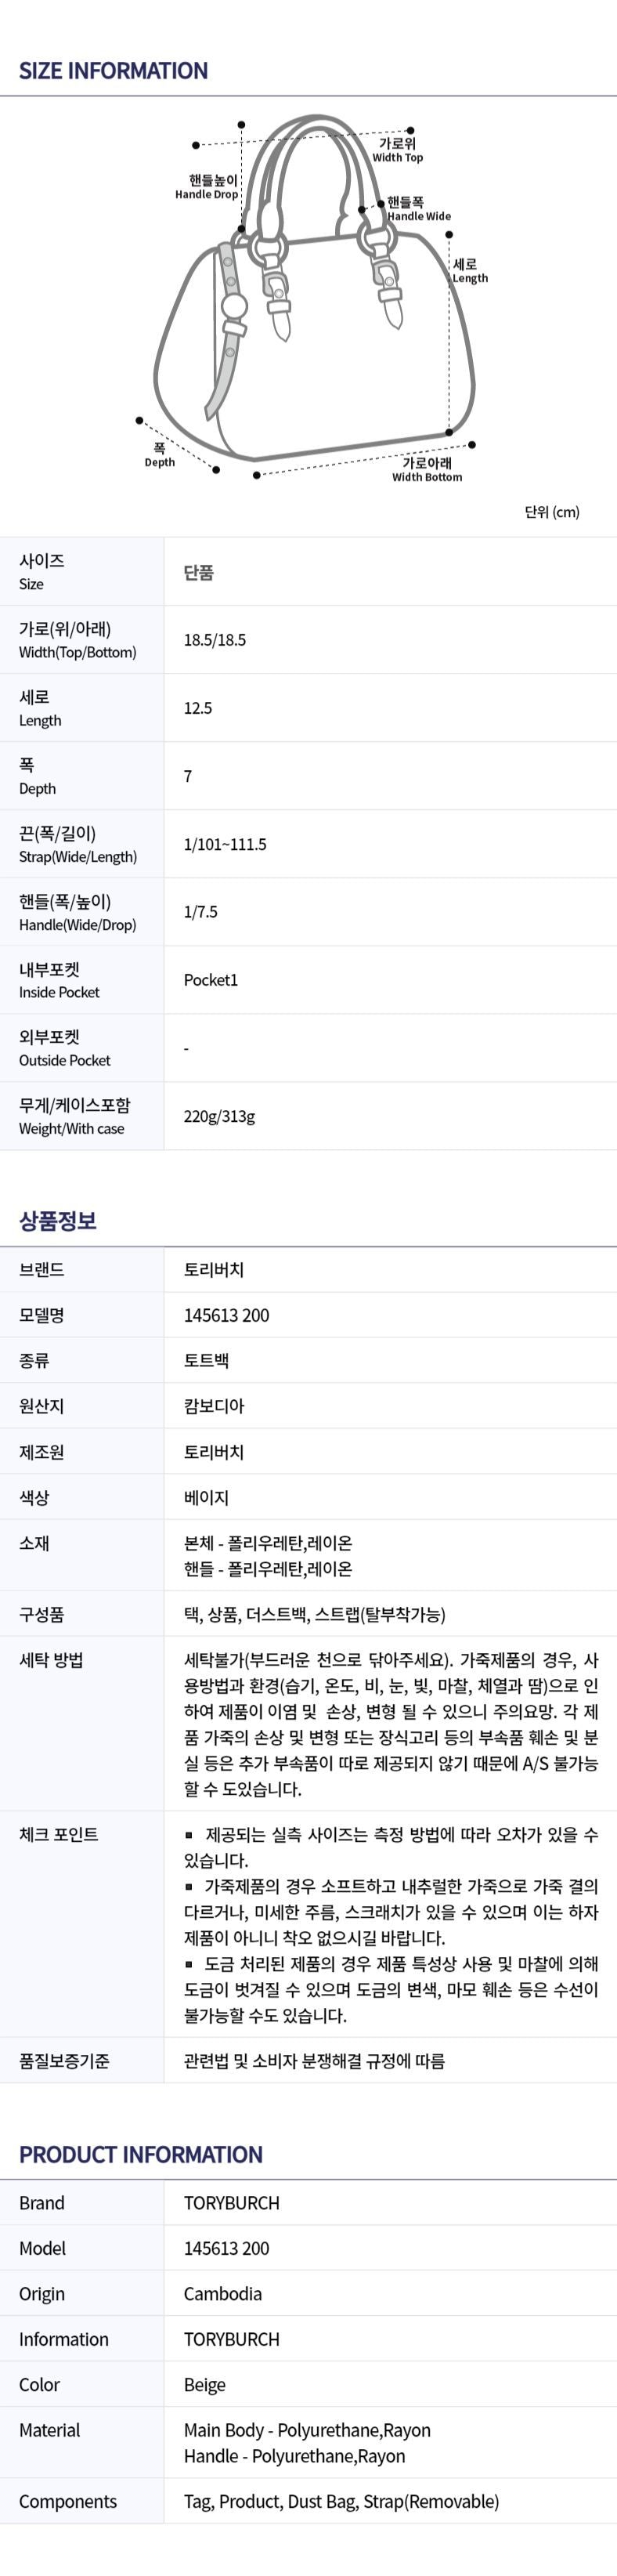The height and width of the screenshot is (2576, 617).
Task: Click the Pocket1 inside pocket value
Action: (211, 980)
